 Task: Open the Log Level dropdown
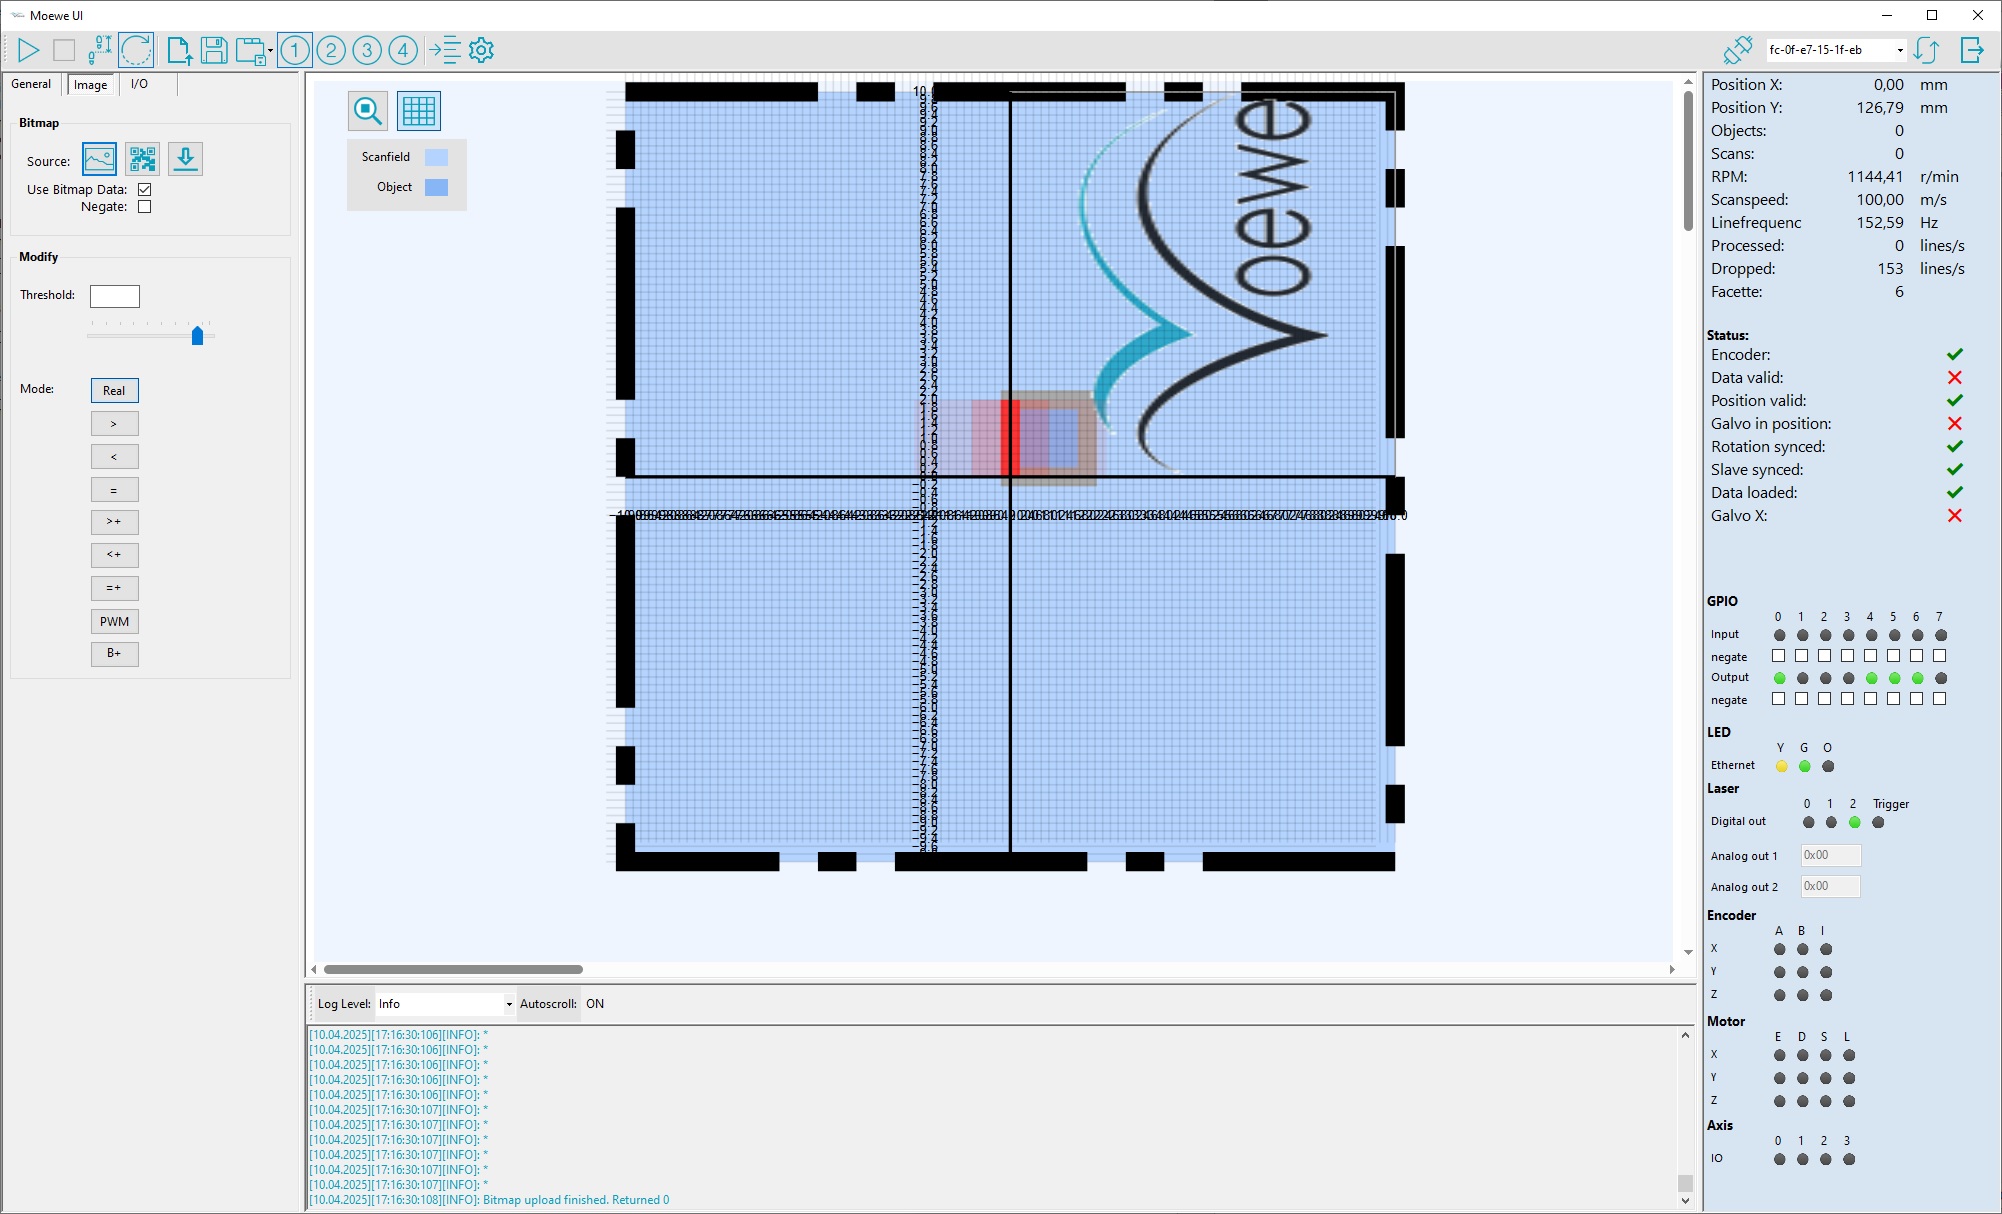coord(445,1004)
